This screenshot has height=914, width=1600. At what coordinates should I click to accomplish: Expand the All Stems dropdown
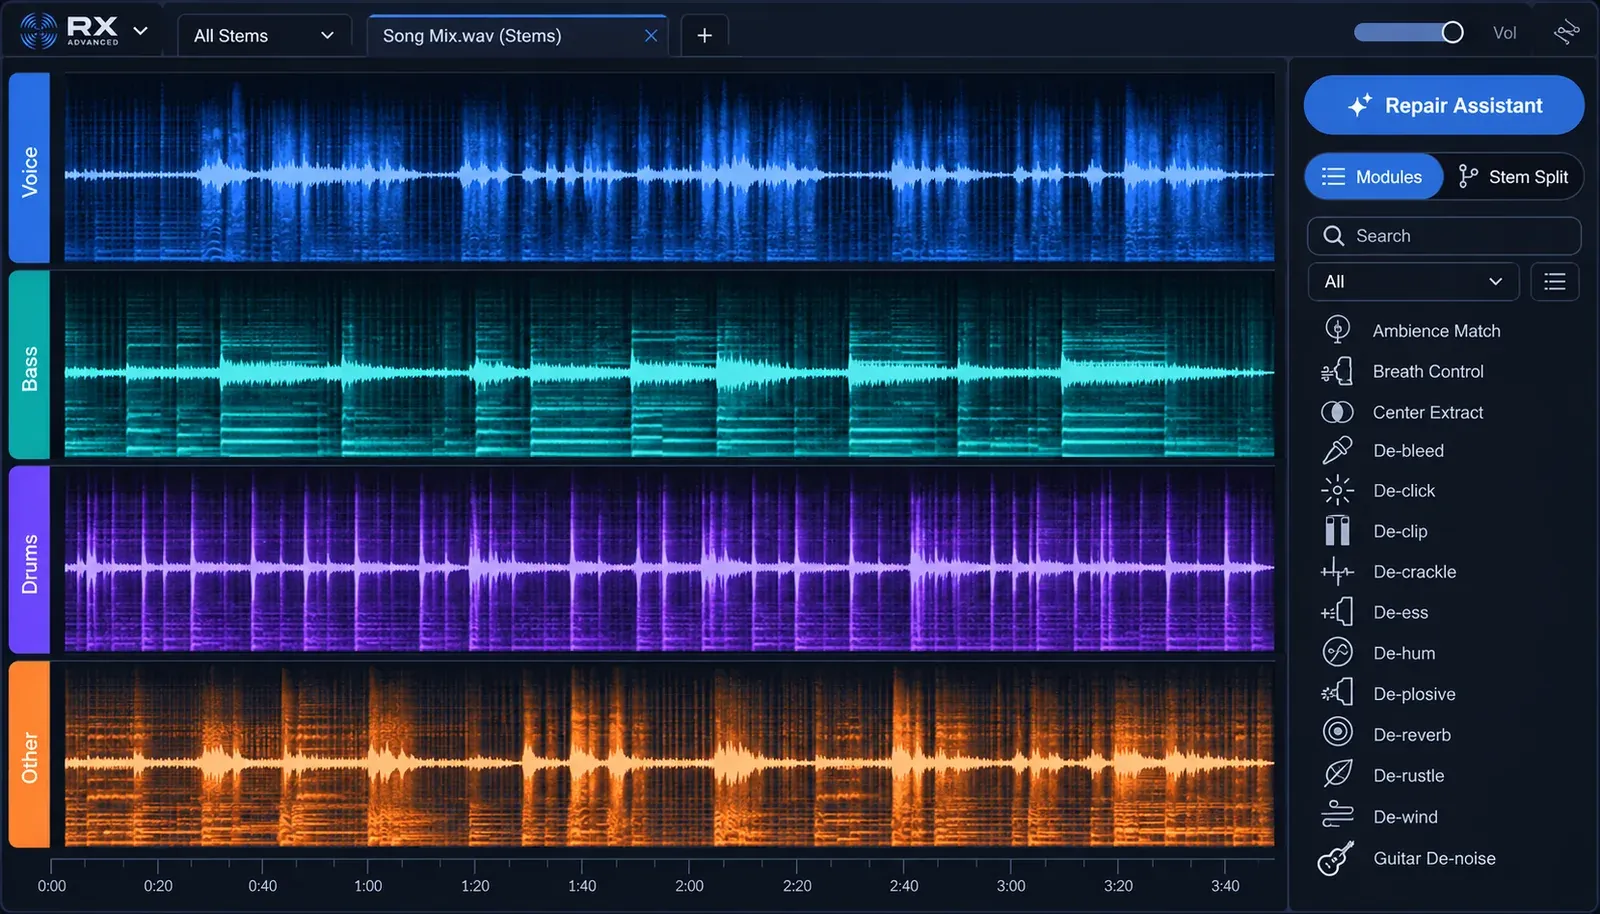coord(264,36)
